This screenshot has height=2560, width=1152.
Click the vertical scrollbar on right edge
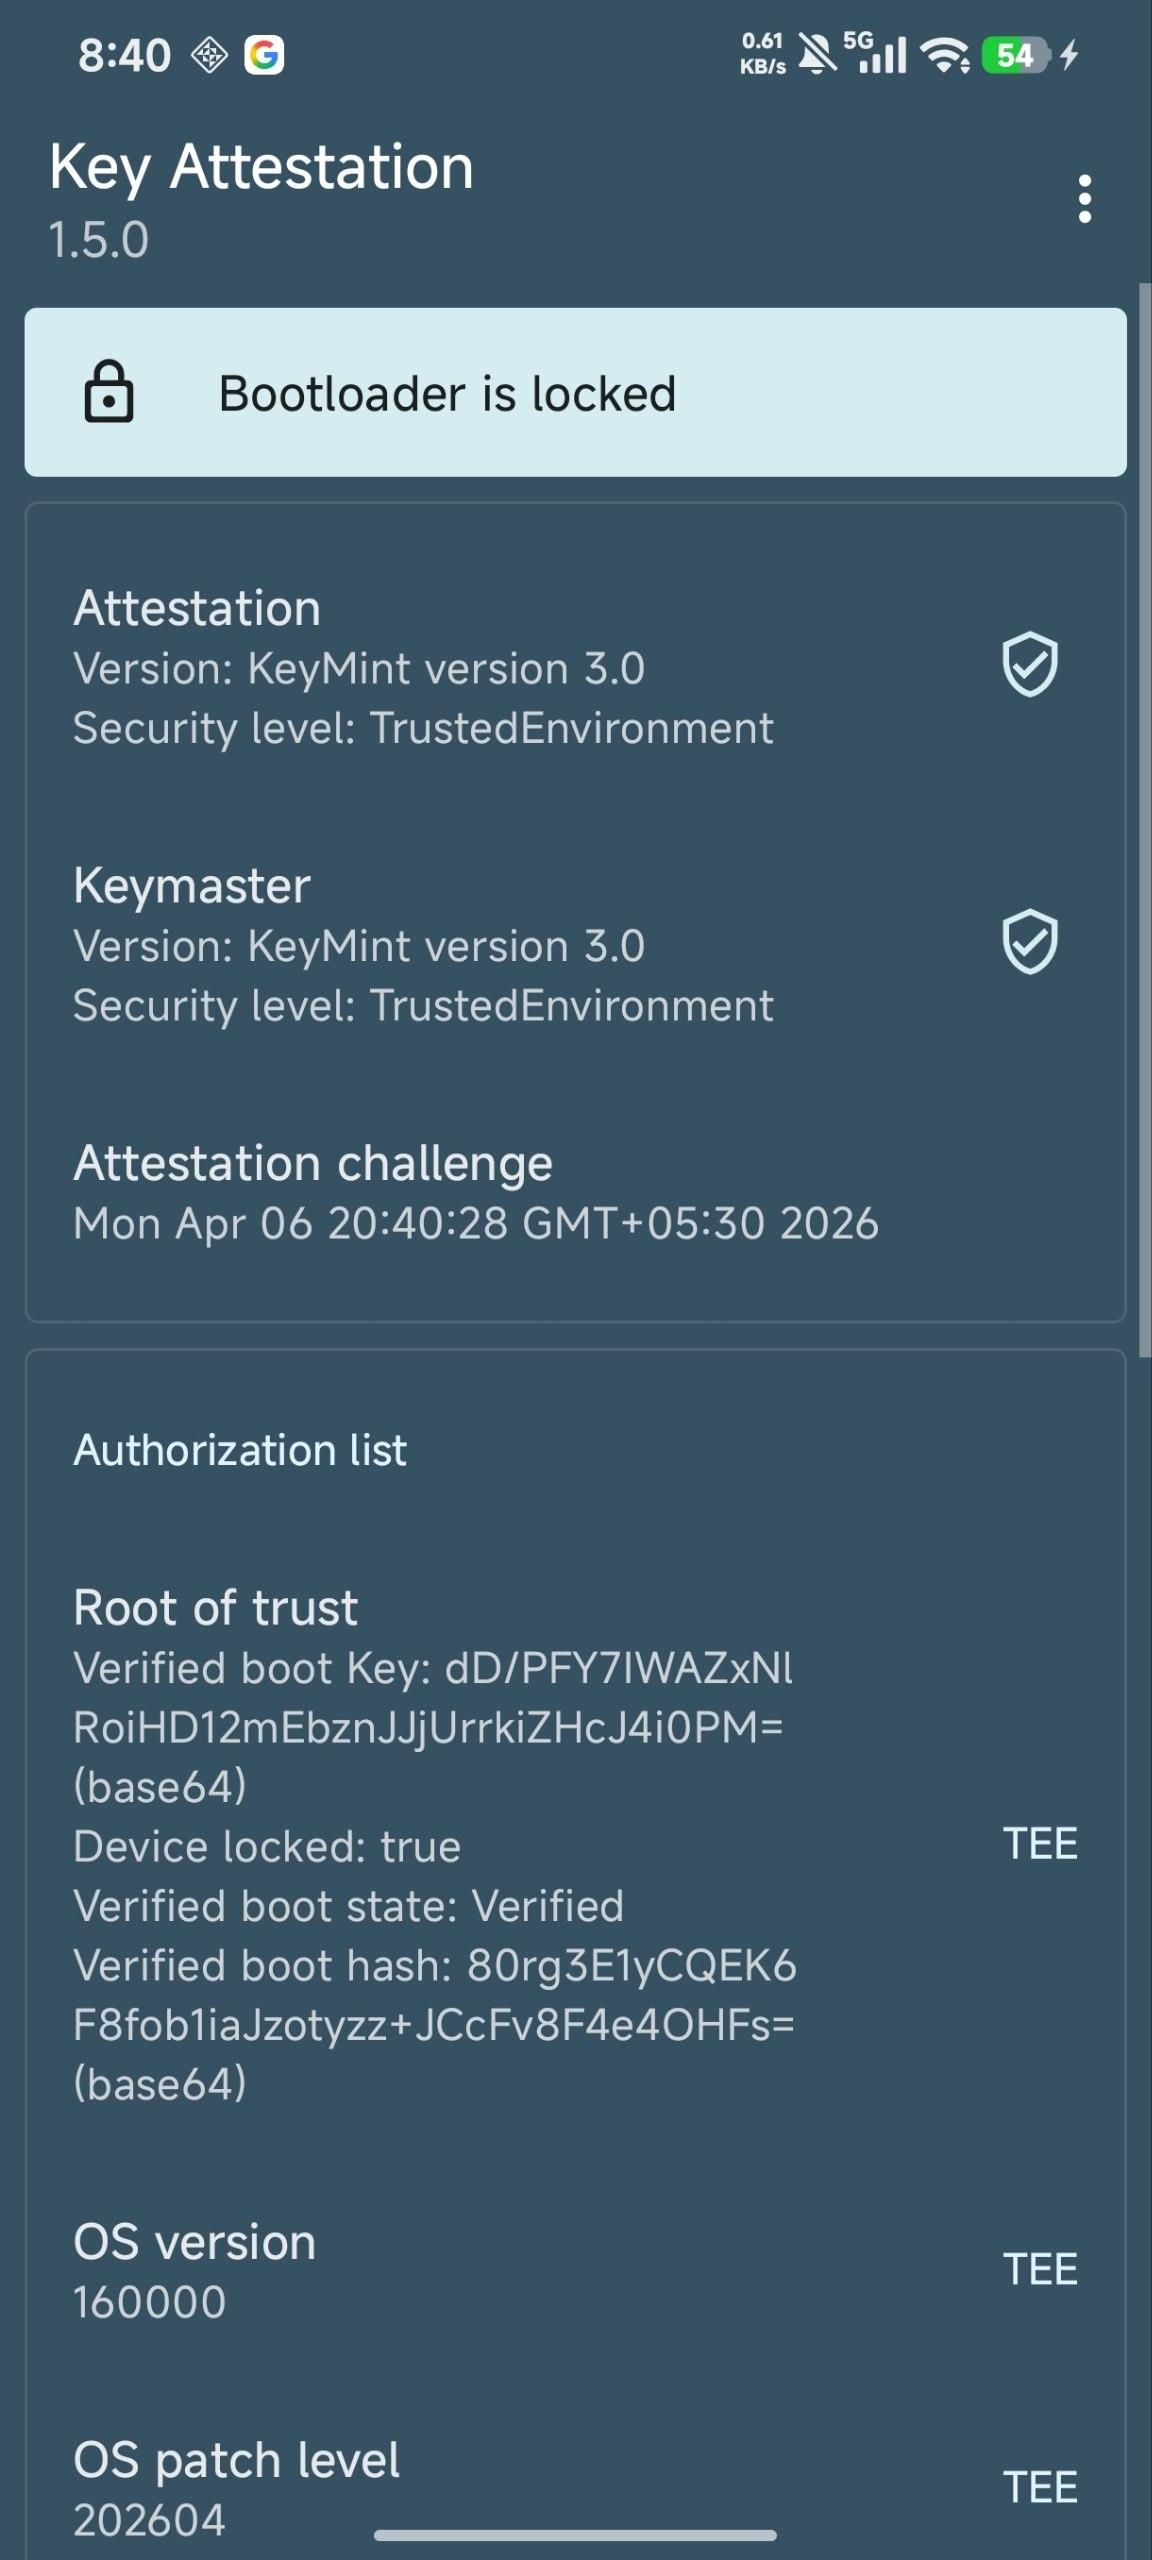pos(1145,820)
